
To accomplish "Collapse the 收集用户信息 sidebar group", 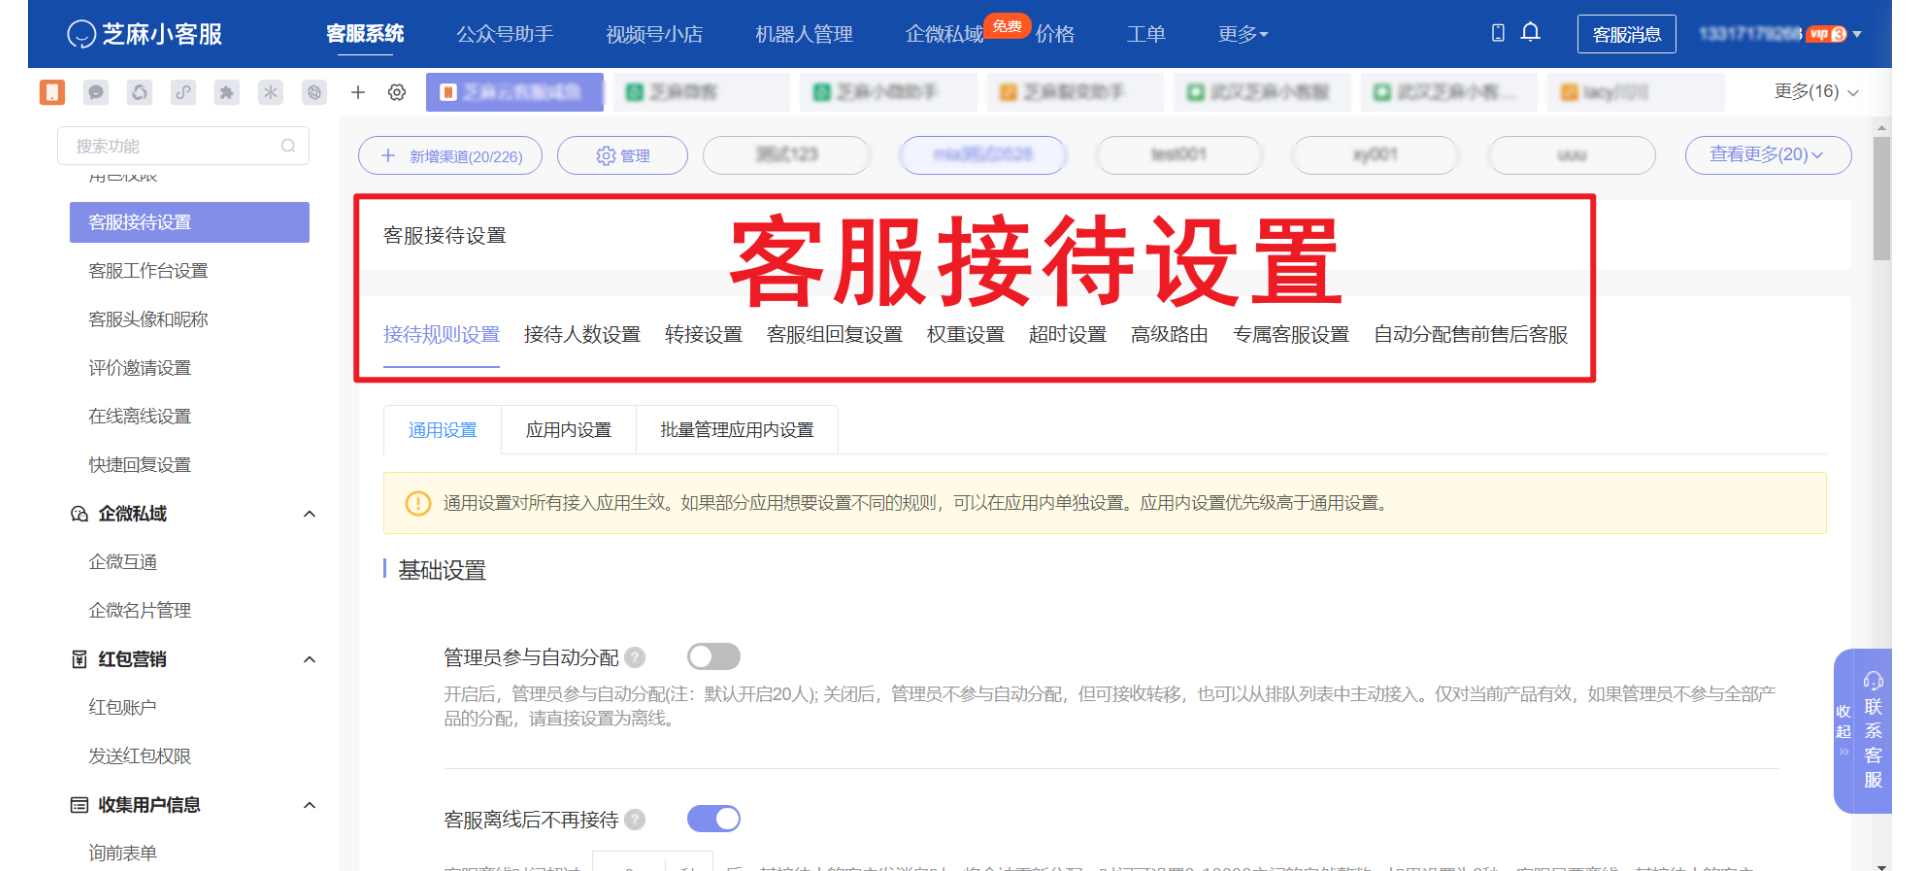I will (x=309, y=805).
